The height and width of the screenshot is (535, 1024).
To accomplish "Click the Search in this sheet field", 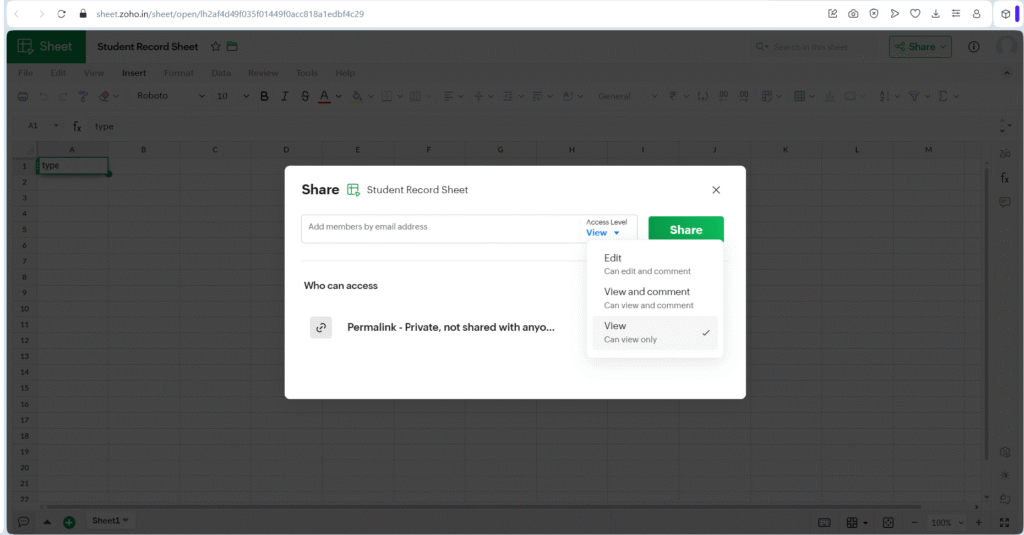I will pyautogui.click(x=816, y=47).
